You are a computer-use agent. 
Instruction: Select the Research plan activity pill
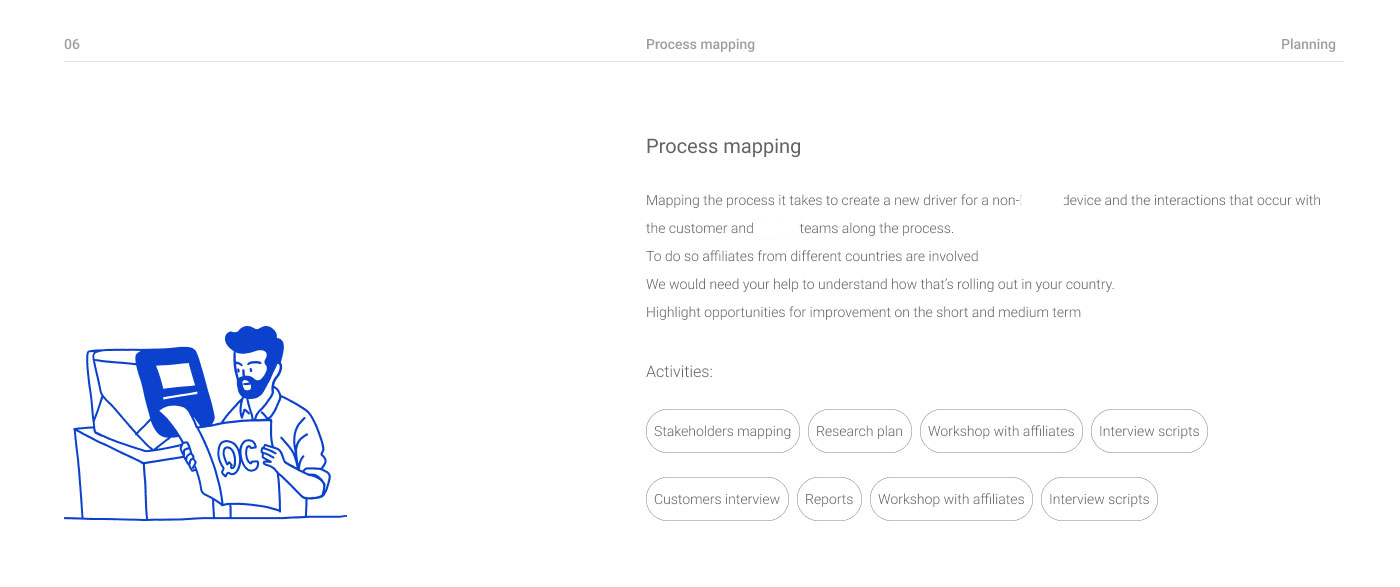859,431
